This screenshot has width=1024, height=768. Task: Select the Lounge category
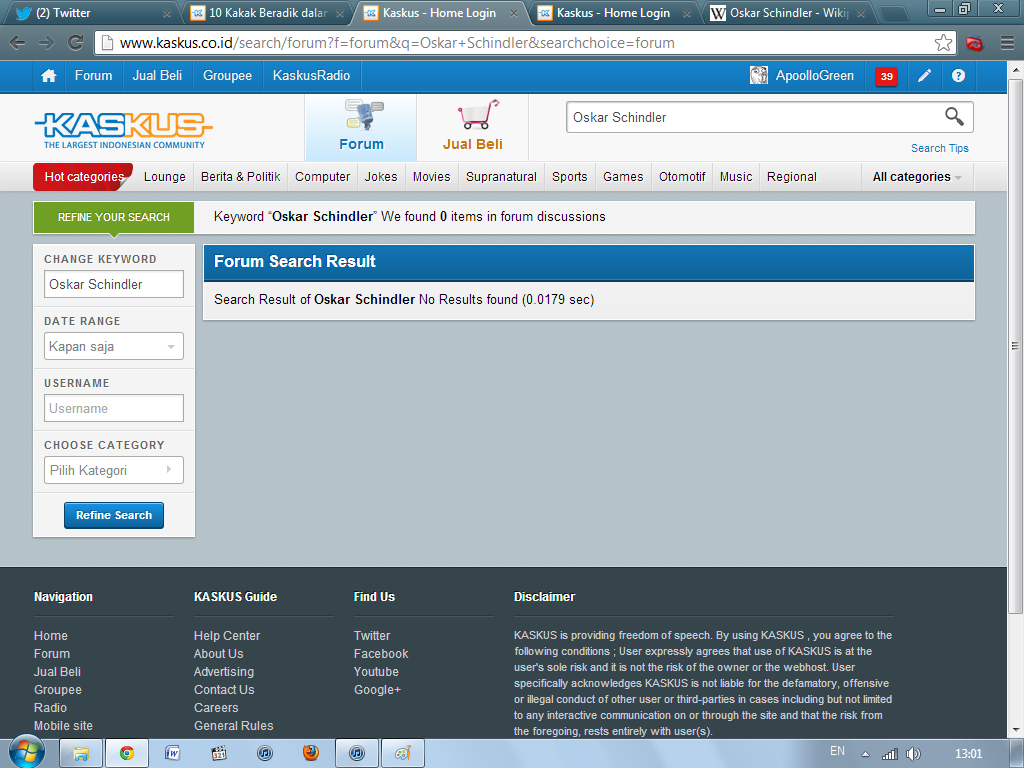pyautogui.click(x=165, y=177)
